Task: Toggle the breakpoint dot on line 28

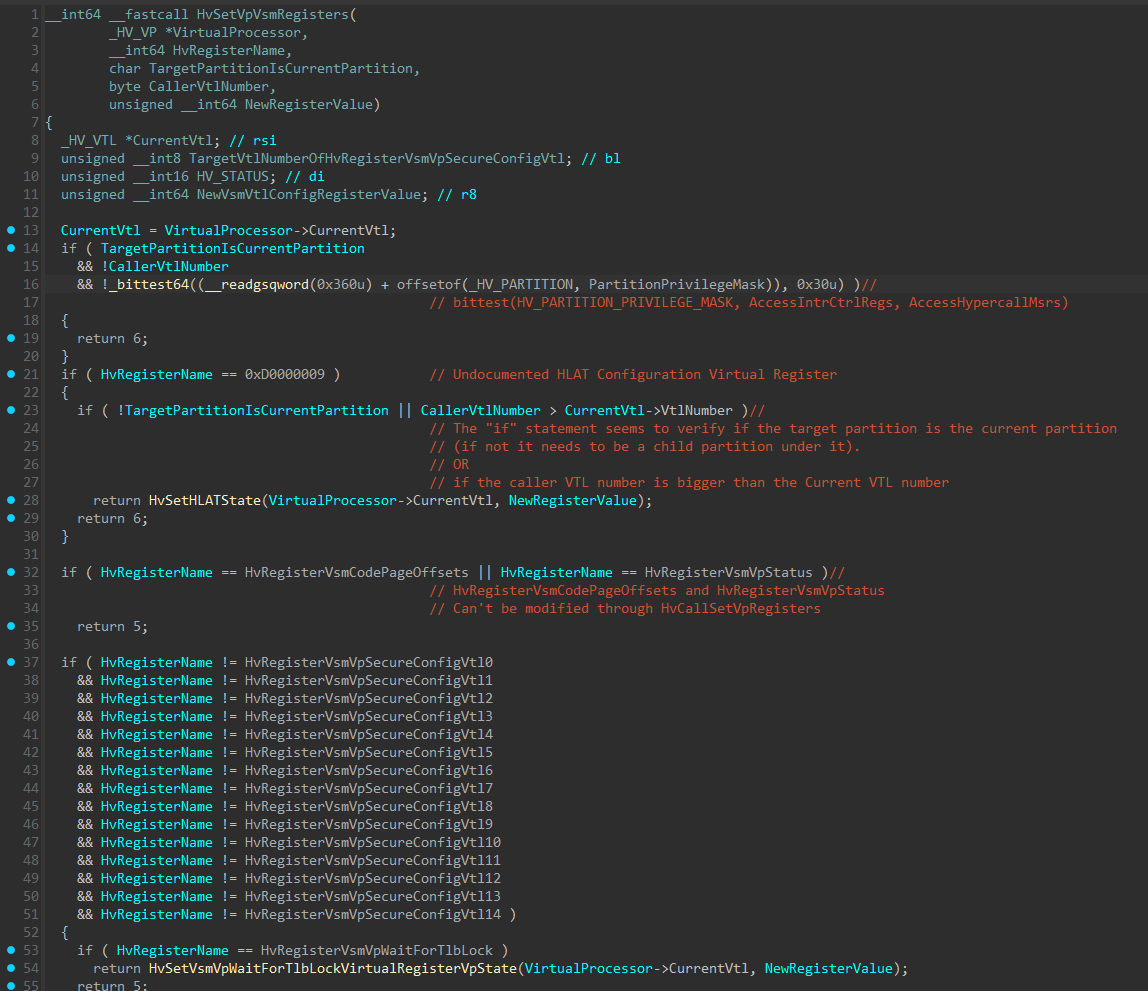Action: tap(11, 500)
